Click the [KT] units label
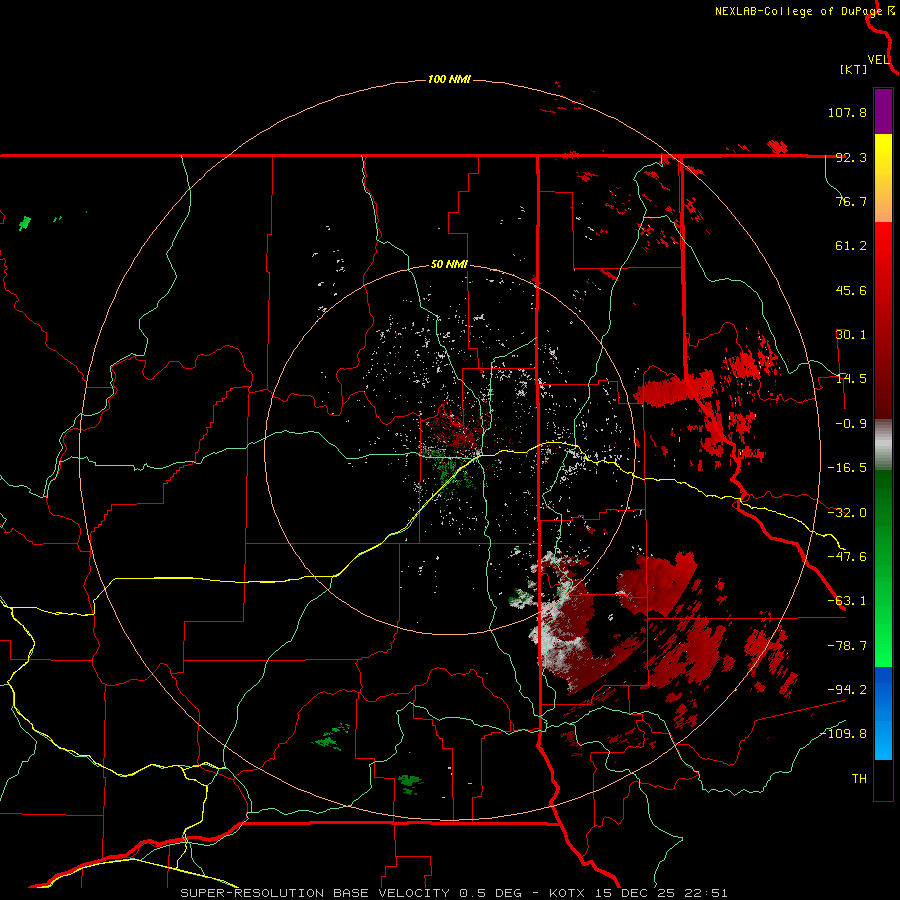The height and width of the screenshot is (900, 900). [x=853, y=69]
